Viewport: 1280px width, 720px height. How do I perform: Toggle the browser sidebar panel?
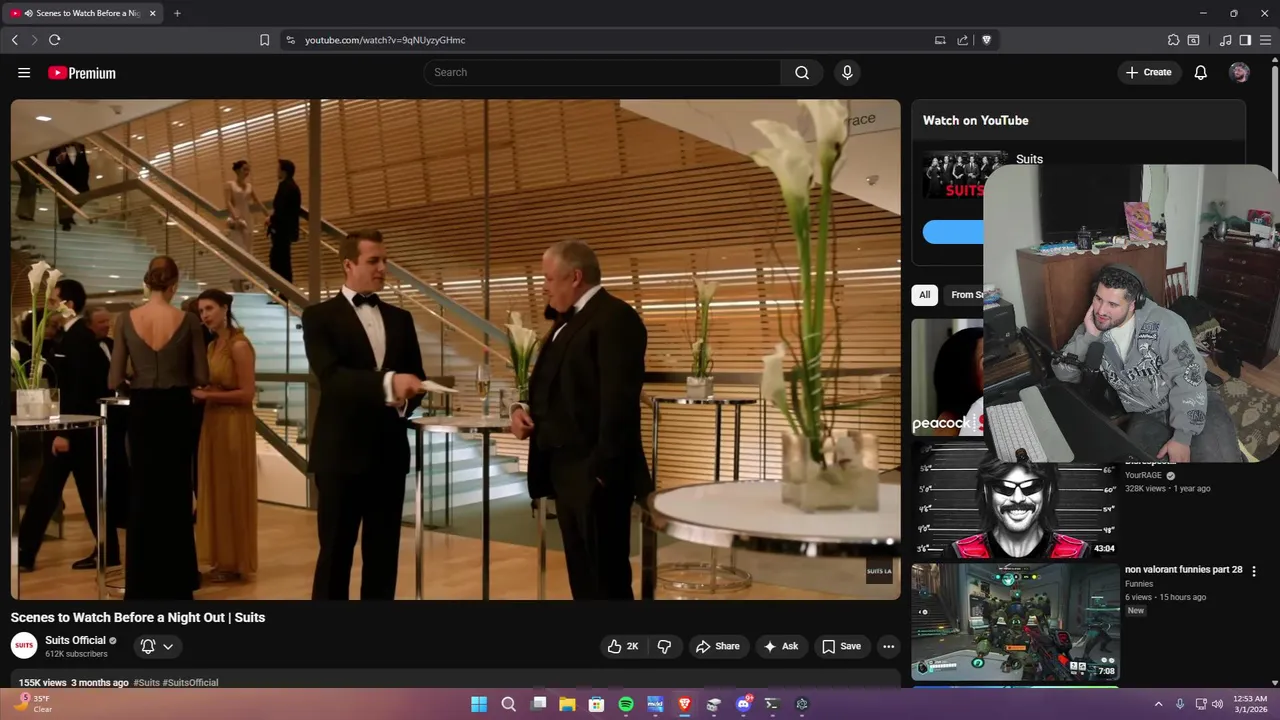[1245, 40]
